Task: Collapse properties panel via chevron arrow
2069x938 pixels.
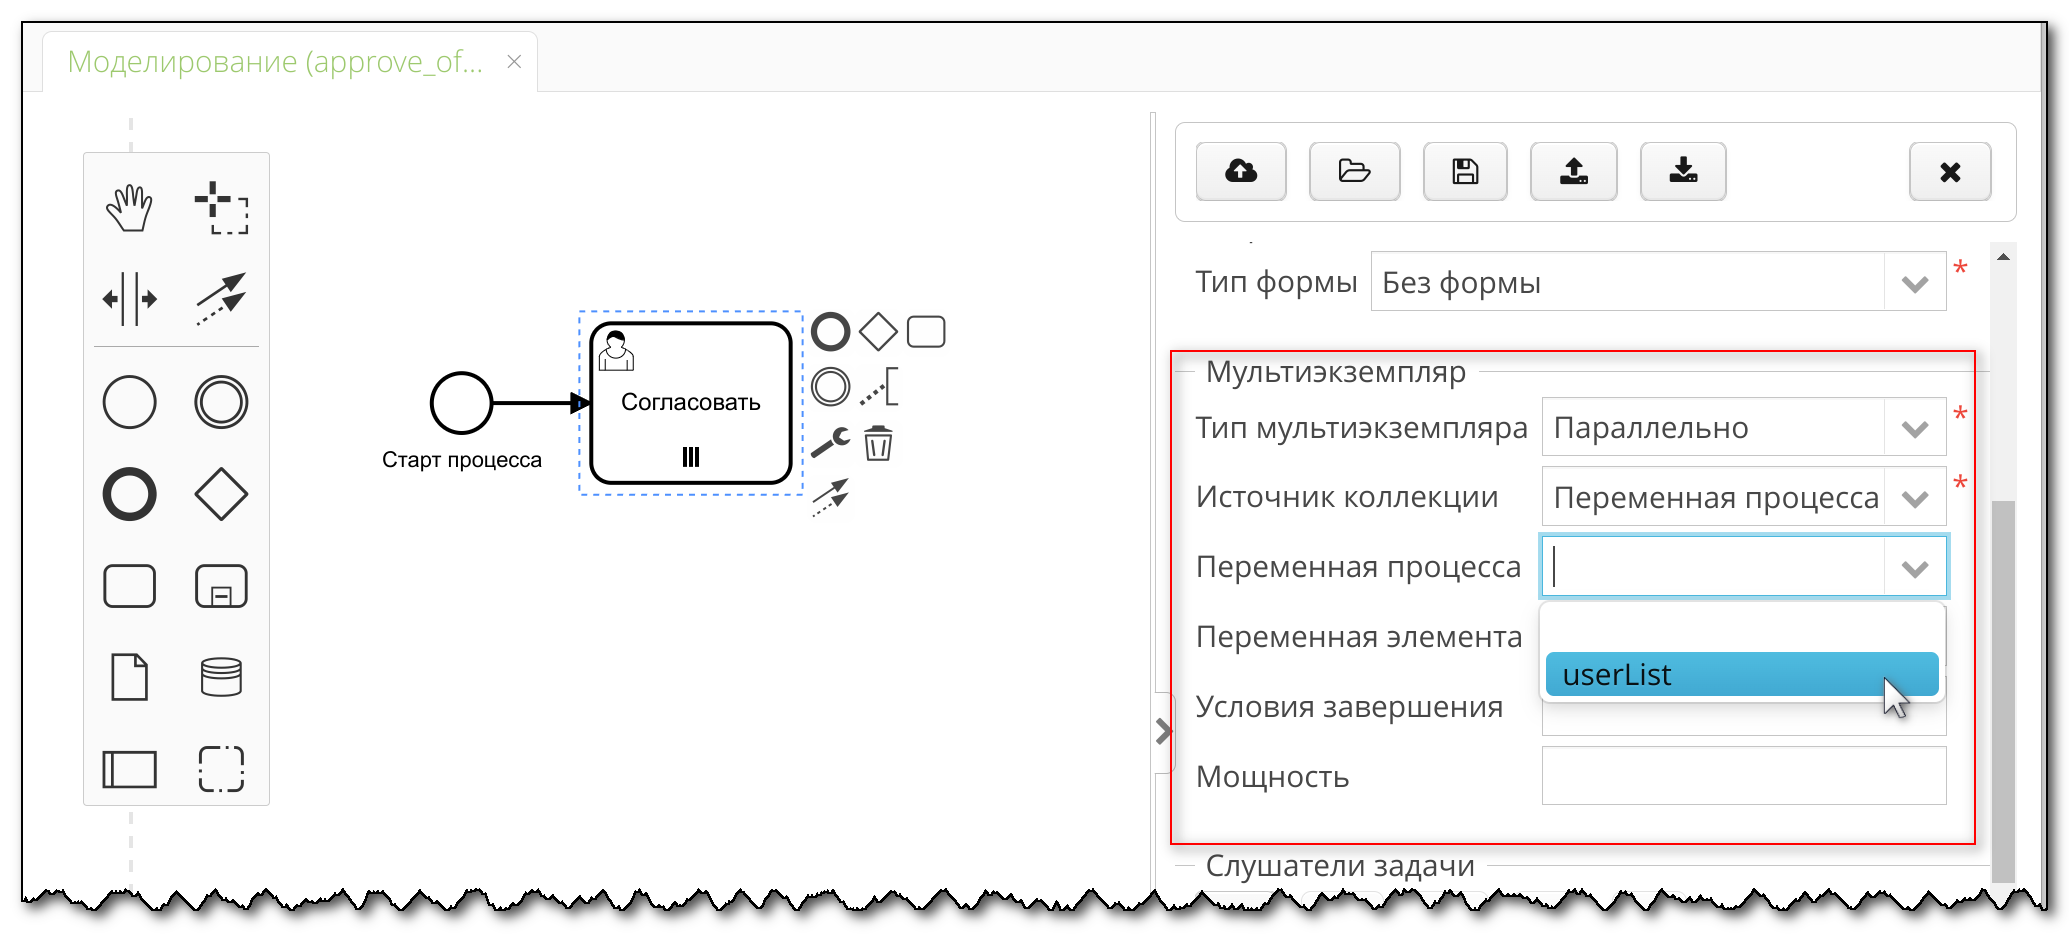Action: (1163, 731)
